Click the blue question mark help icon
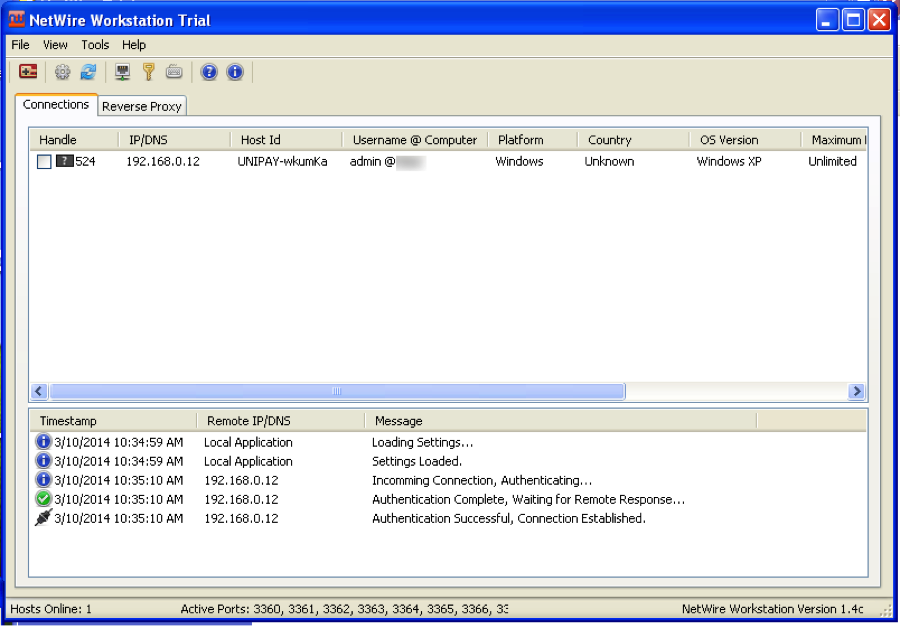The height and width of the screenshot is (626, 900). pos(209,72)
